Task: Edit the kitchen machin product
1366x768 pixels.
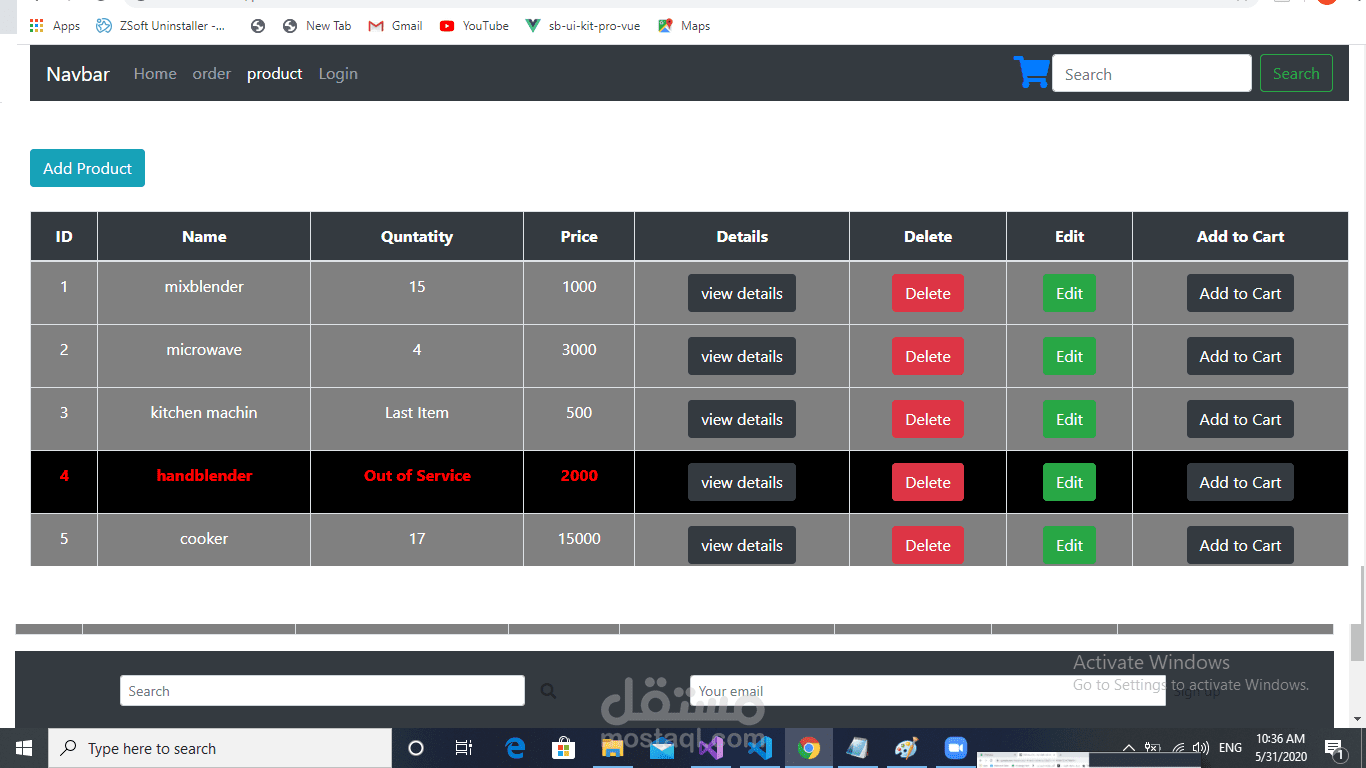Action: tap(1069, 419)
